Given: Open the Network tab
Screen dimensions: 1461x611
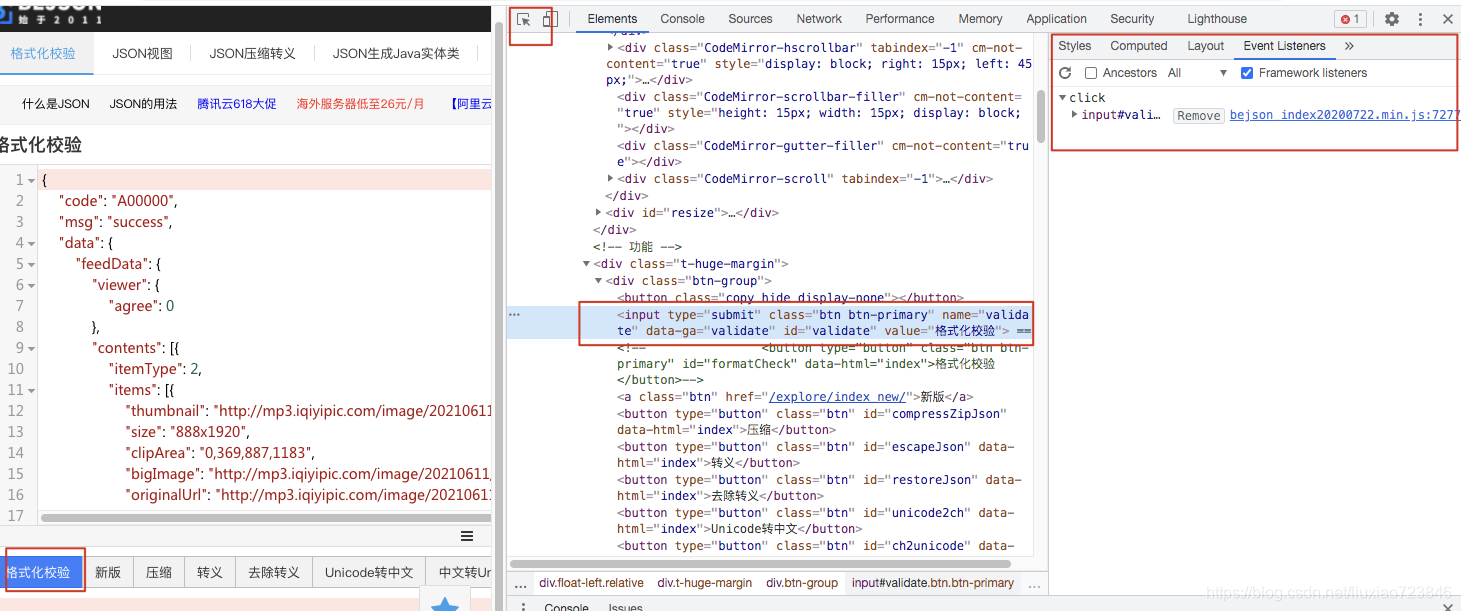Looking at the screenshot, I should pyautogui.click(x=819, y=19).
